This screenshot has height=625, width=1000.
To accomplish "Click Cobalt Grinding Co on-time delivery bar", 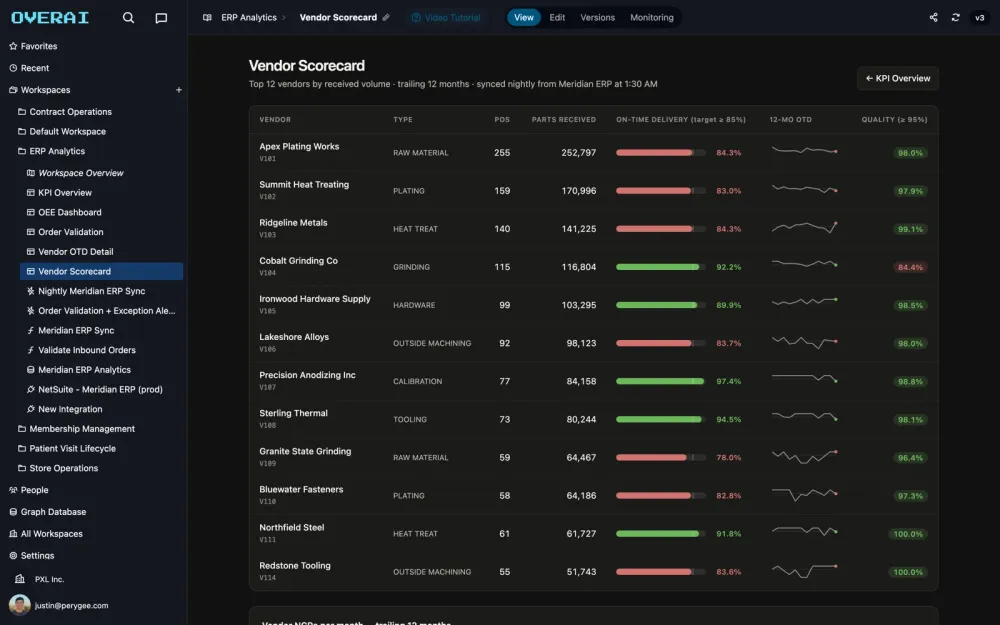I will pos(661,267).
